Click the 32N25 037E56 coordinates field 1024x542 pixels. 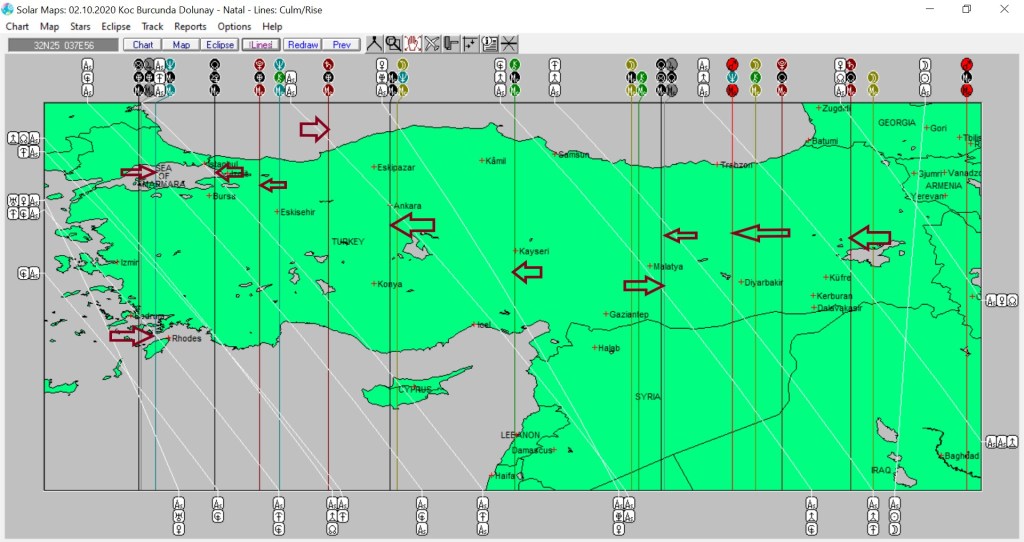click(63, 45)
